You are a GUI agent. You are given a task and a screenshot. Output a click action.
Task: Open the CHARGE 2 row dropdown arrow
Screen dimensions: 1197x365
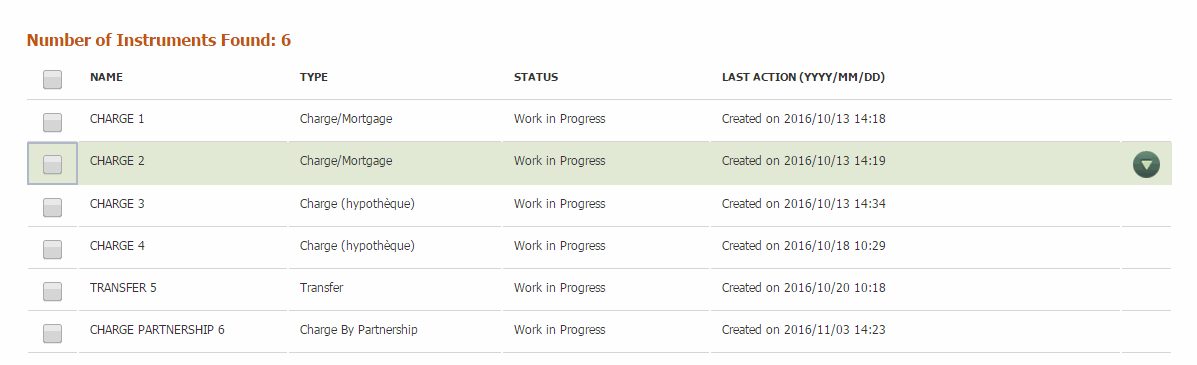1146,164
